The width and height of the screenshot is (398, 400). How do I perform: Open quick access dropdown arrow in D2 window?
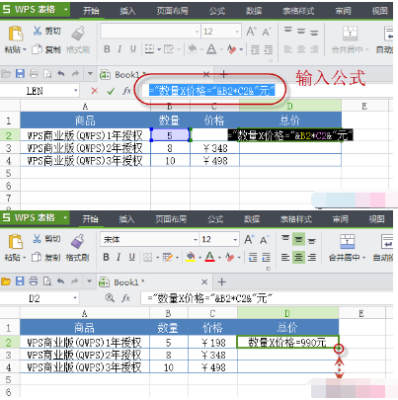tap(89, 282)
